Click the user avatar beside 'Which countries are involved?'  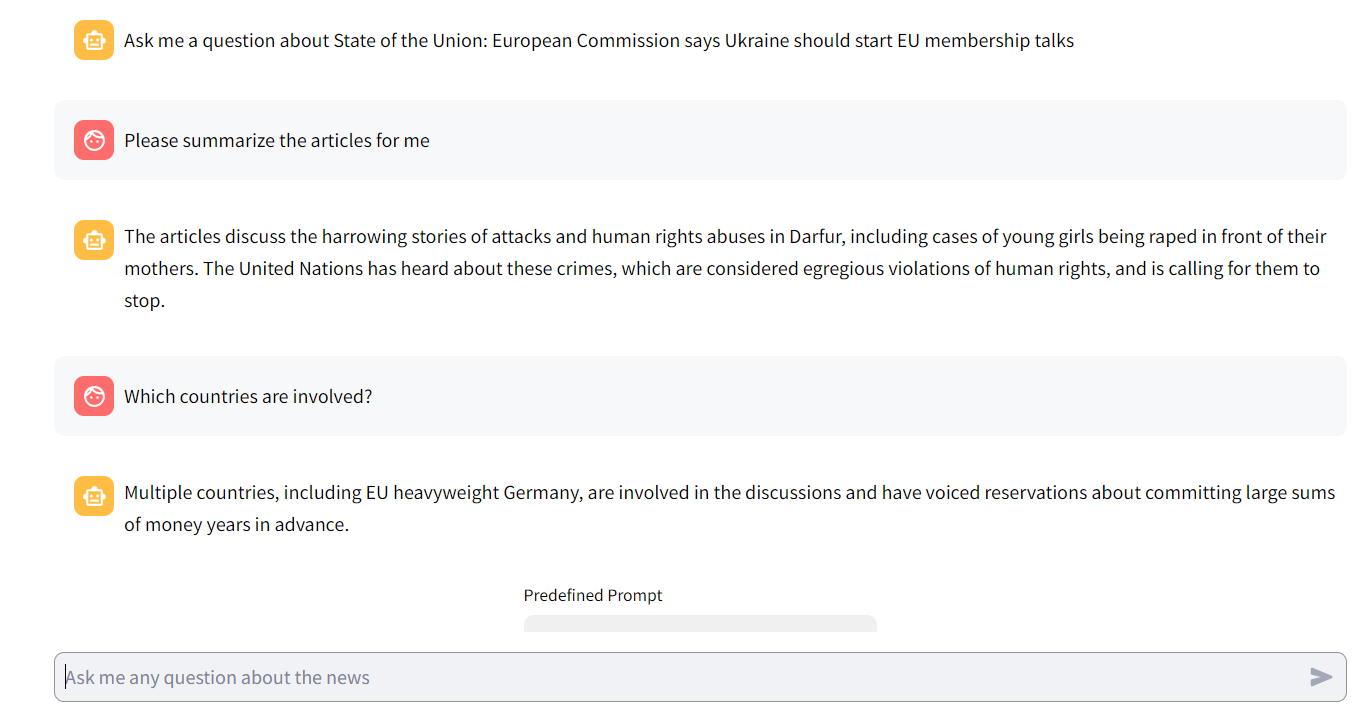[94, 396]
